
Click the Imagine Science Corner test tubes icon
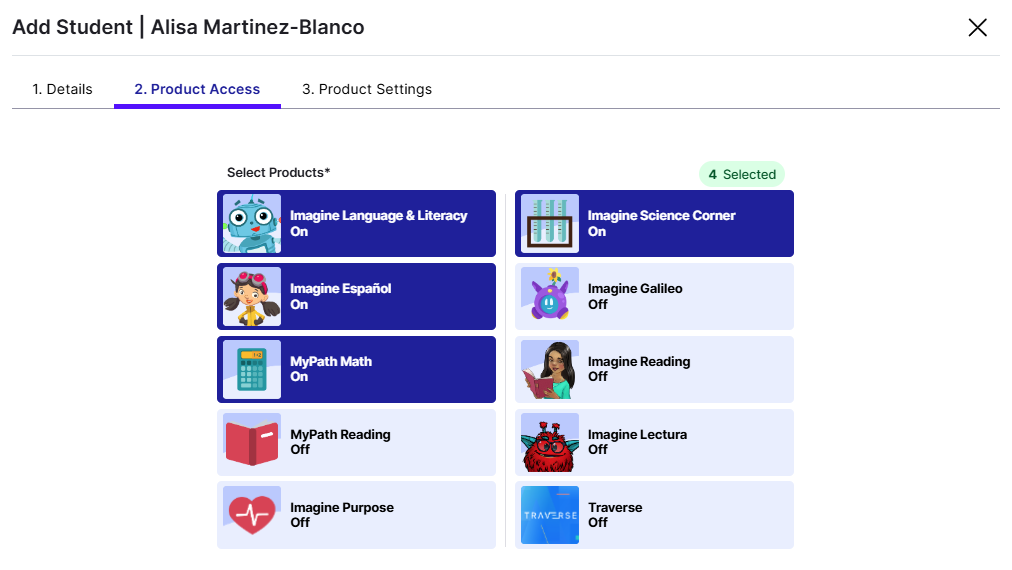click(x=550, y=224)
